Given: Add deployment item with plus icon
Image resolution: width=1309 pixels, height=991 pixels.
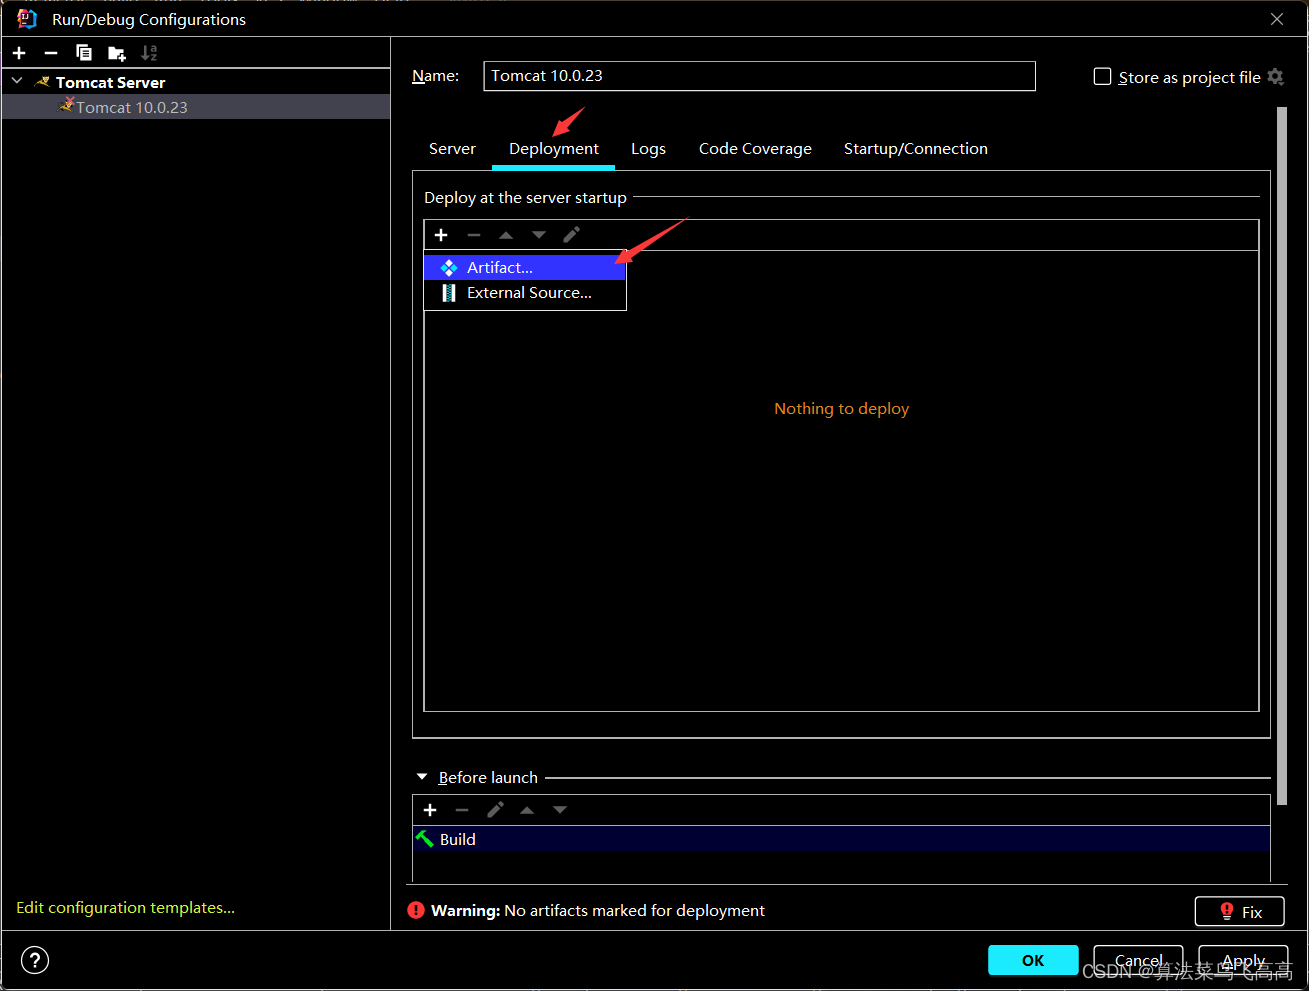Looking at the screenshot, I should pos(441,235).
